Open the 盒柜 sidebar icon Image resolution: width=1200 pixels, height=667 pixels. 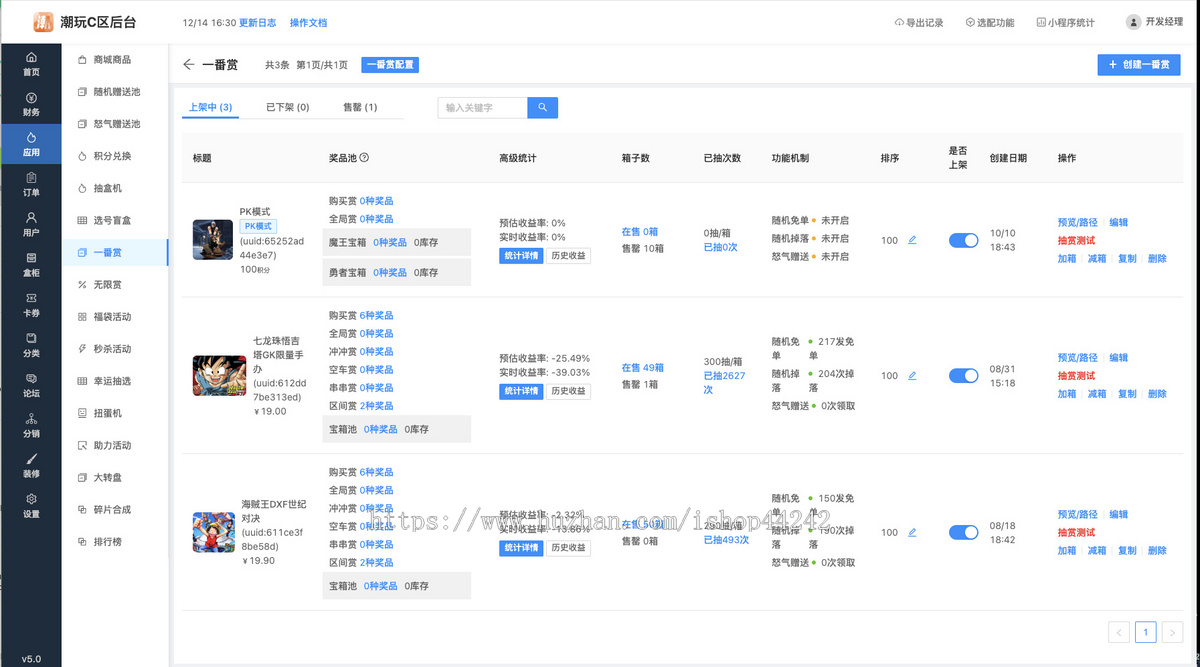[31, 258]
